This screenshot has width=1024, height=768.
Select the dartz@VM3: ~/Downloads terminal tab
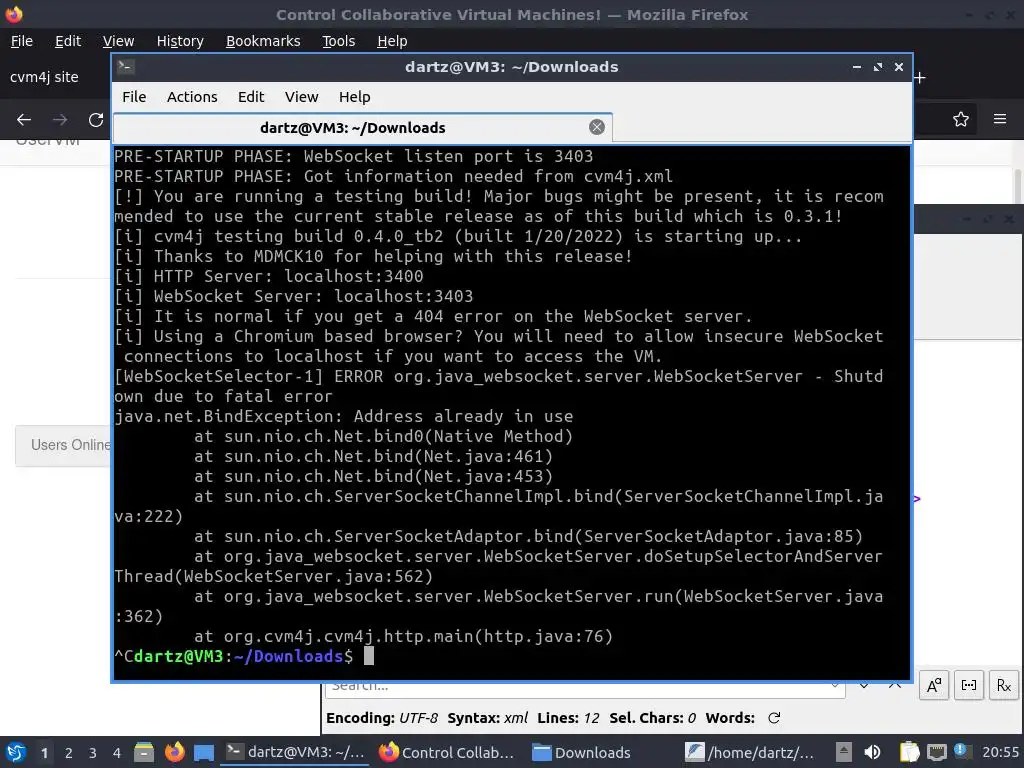point(362,127)
